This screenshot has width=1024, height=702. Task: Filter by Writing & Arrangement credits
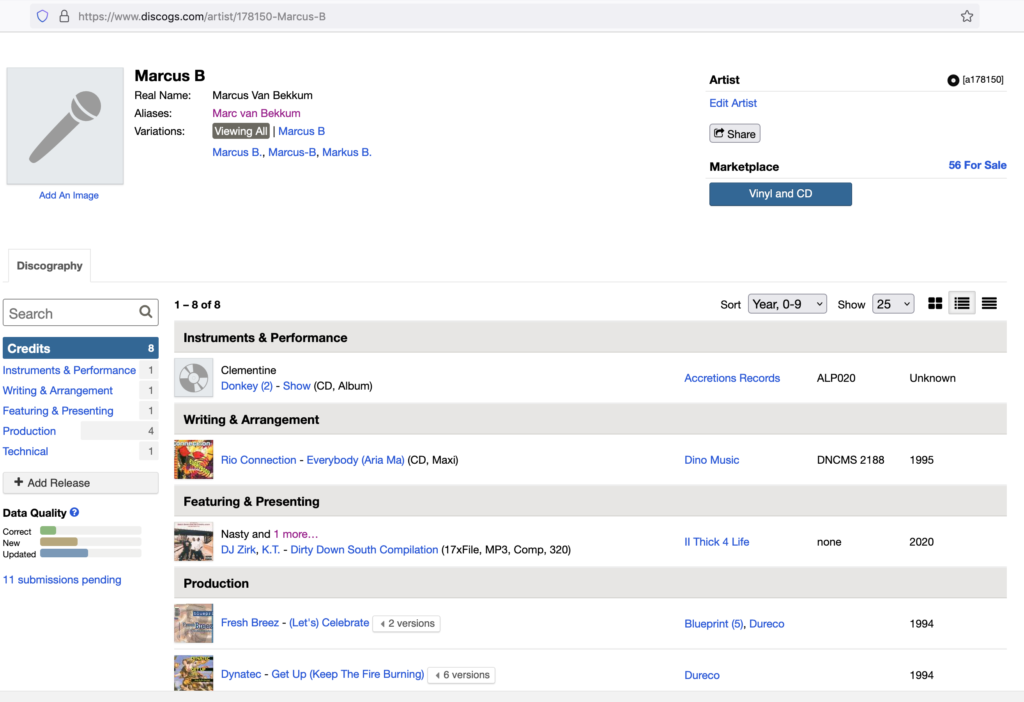(x=57, y=391)
